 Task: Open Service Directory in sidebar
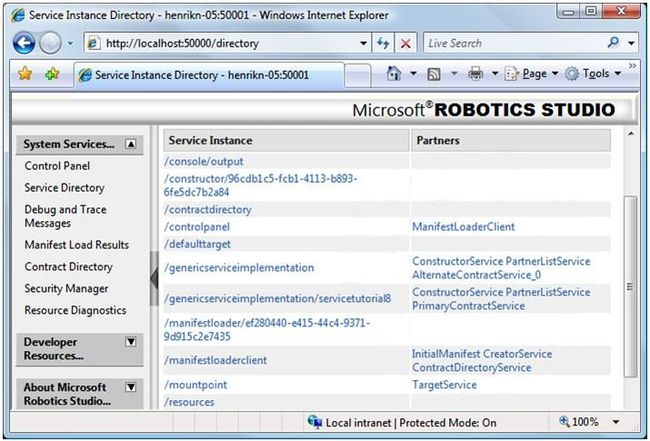(64, 188)
